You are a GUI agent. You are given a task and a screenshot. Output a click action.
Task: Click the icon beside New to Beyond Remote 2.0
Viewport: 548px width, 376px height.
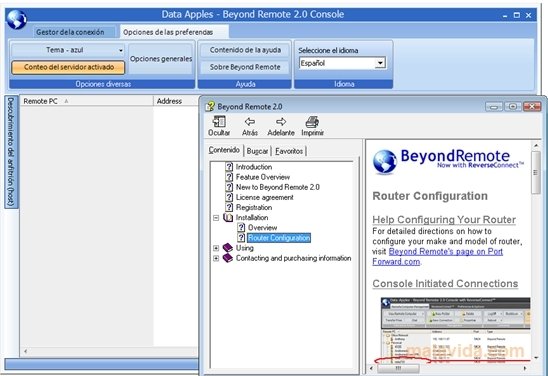click(x=229, y=187)
